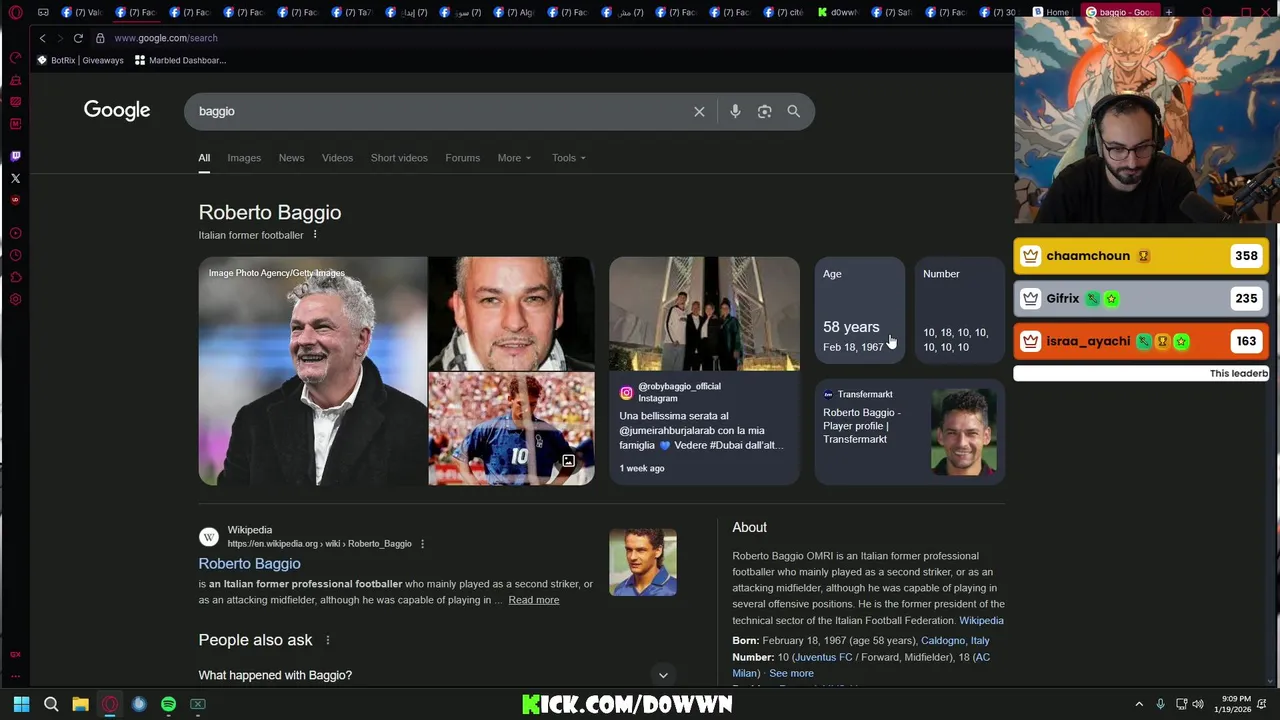This screenshot has height=720, width=1280.
Task: Click the address bar lock icon
Action: click(100, 38)
